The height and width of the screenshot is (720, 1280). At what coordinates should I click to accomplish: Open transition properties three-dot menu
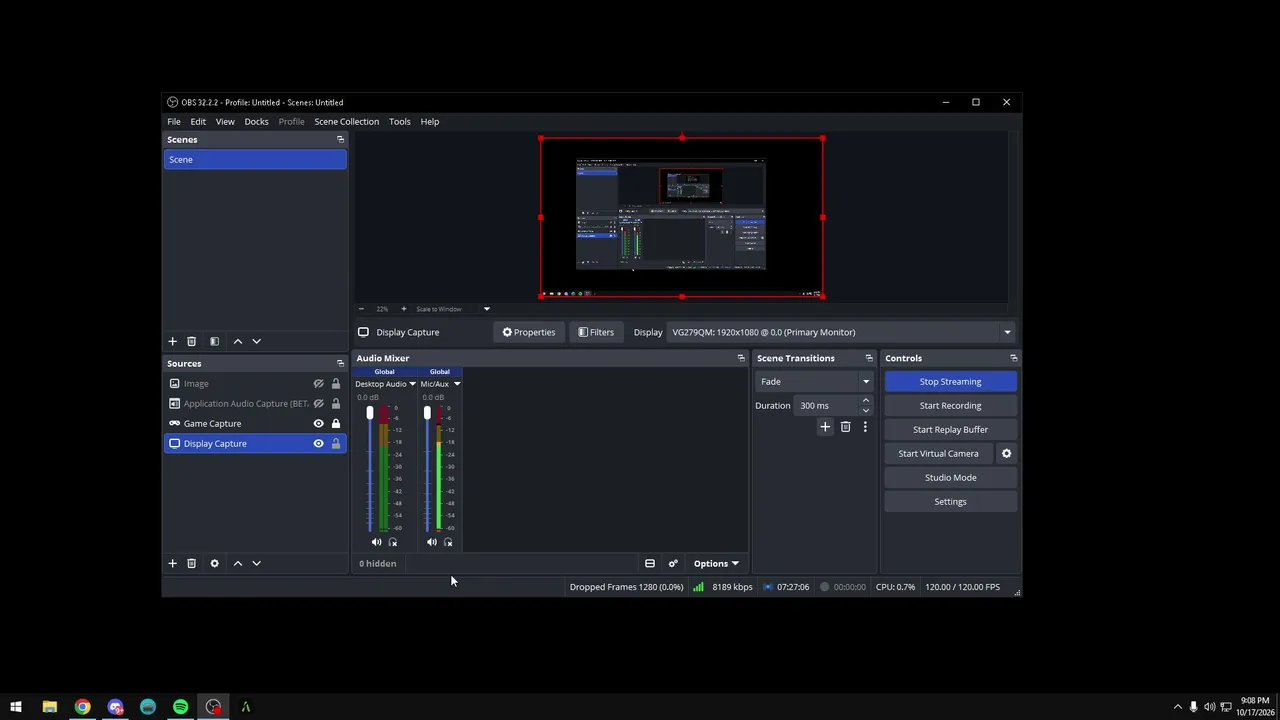point(865,427)
